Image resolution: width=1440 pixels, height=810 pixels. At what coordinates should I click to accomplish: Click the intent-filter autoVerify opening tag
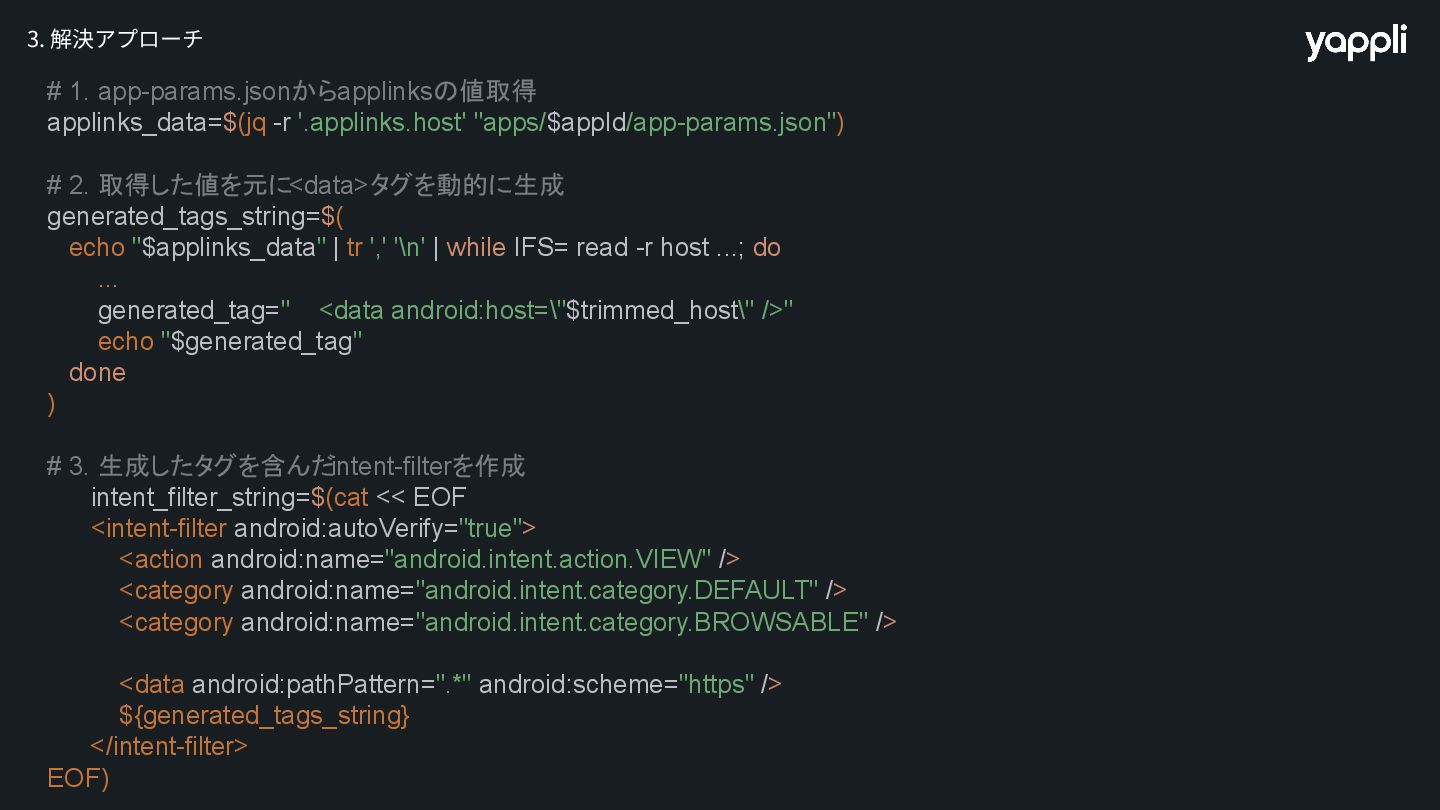[313, 528]
